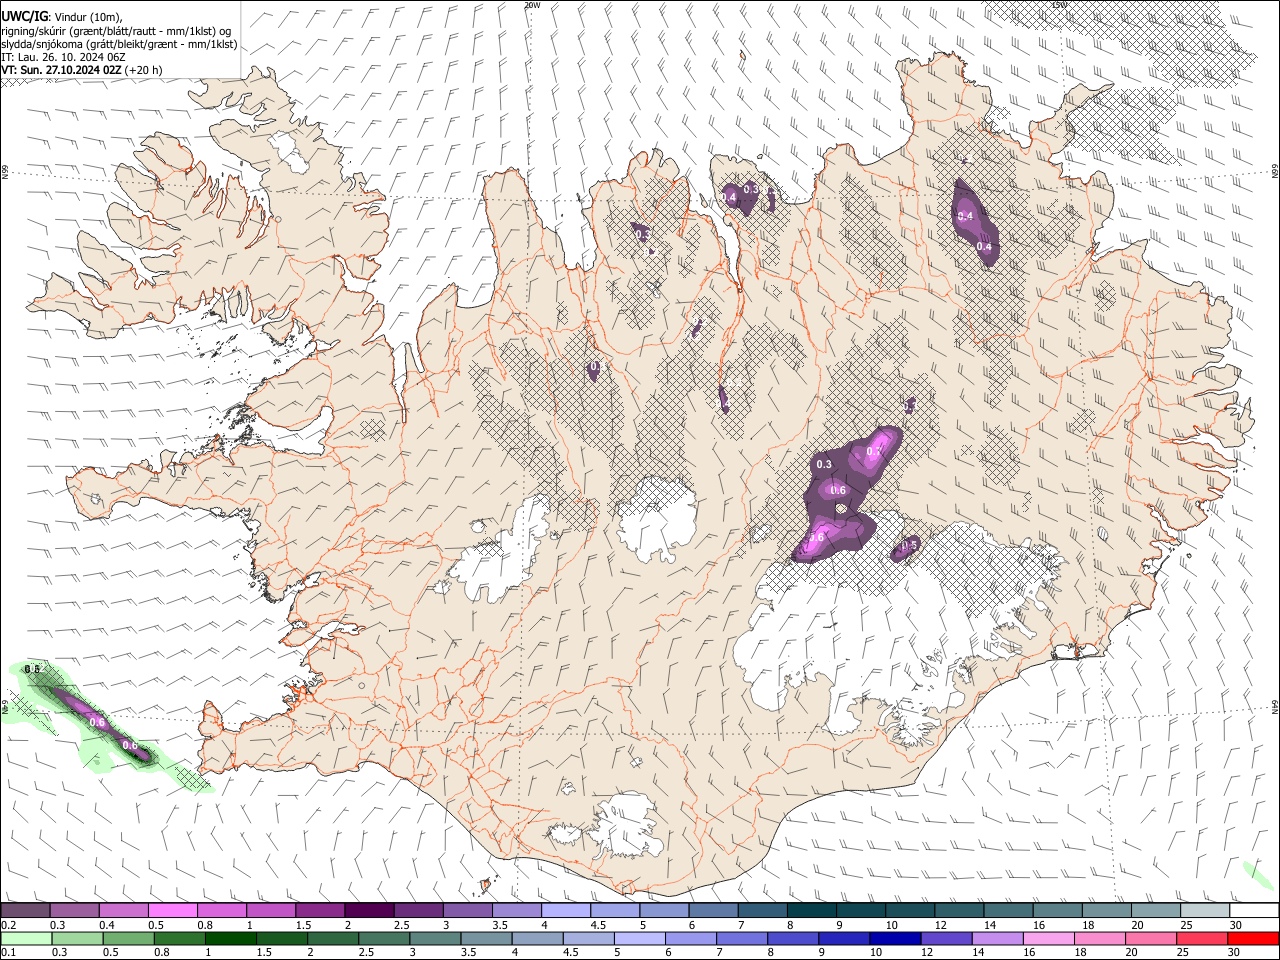Image resolution: width=1280 pixels, height=960 pixels.
Task: Click the white top-row swatch labeled 30
Action: point(1253,911)
